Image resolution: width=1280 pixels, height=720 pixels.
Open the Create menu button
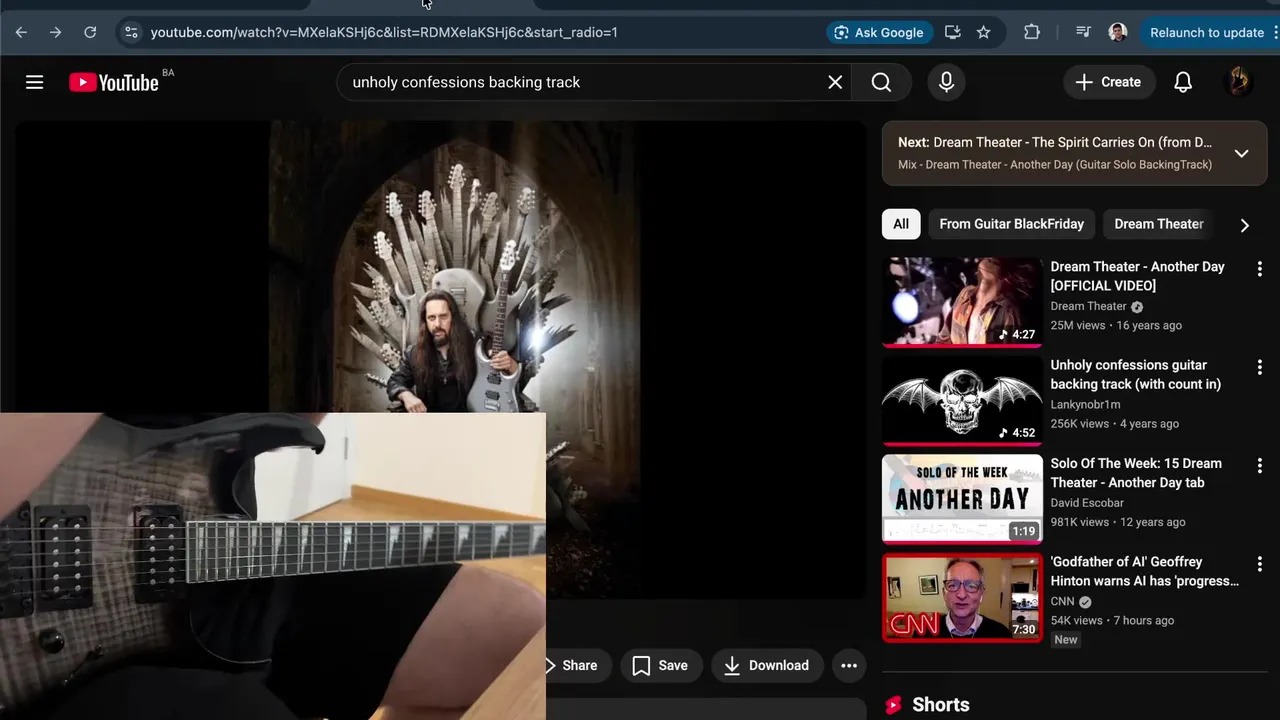(x=1108, y=82)
